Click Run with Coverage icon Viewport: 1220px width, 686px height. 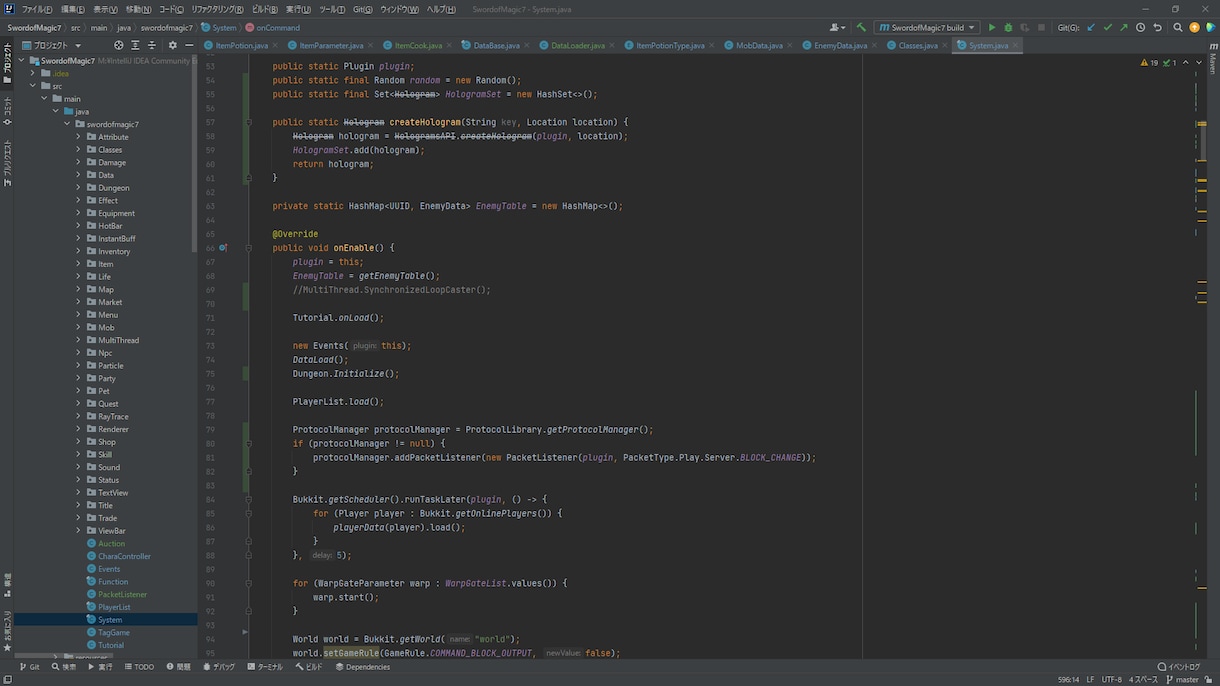tap(1024, 28)
